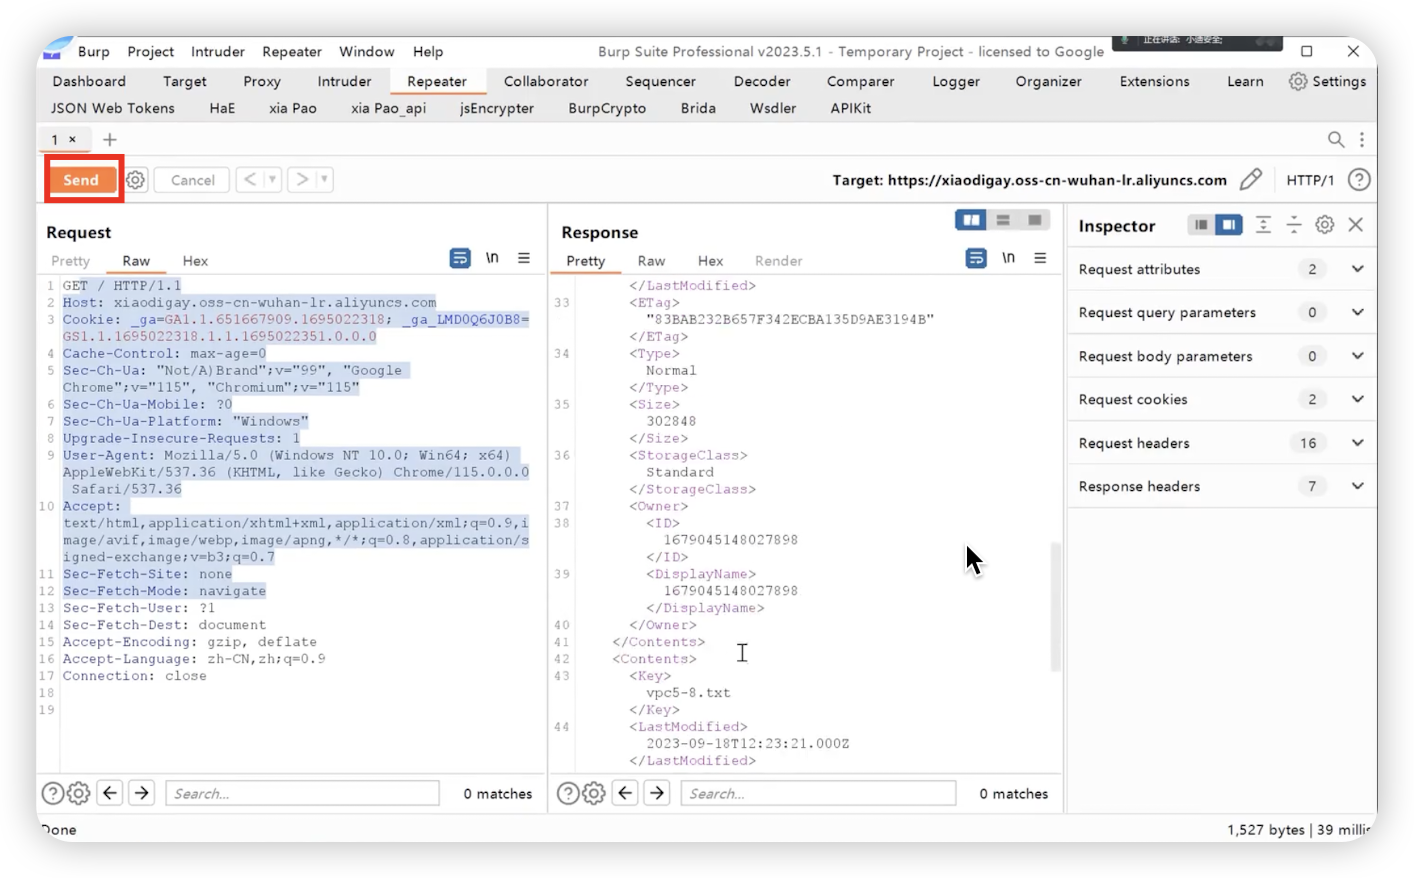Expand all Inspector sections icon
Viewport: 1414px width, 878px height.
coord(1263,225)
